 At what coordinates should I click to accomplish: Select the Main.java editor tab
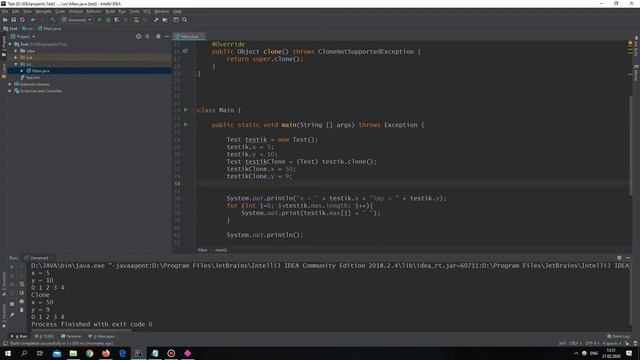(189, 37)
